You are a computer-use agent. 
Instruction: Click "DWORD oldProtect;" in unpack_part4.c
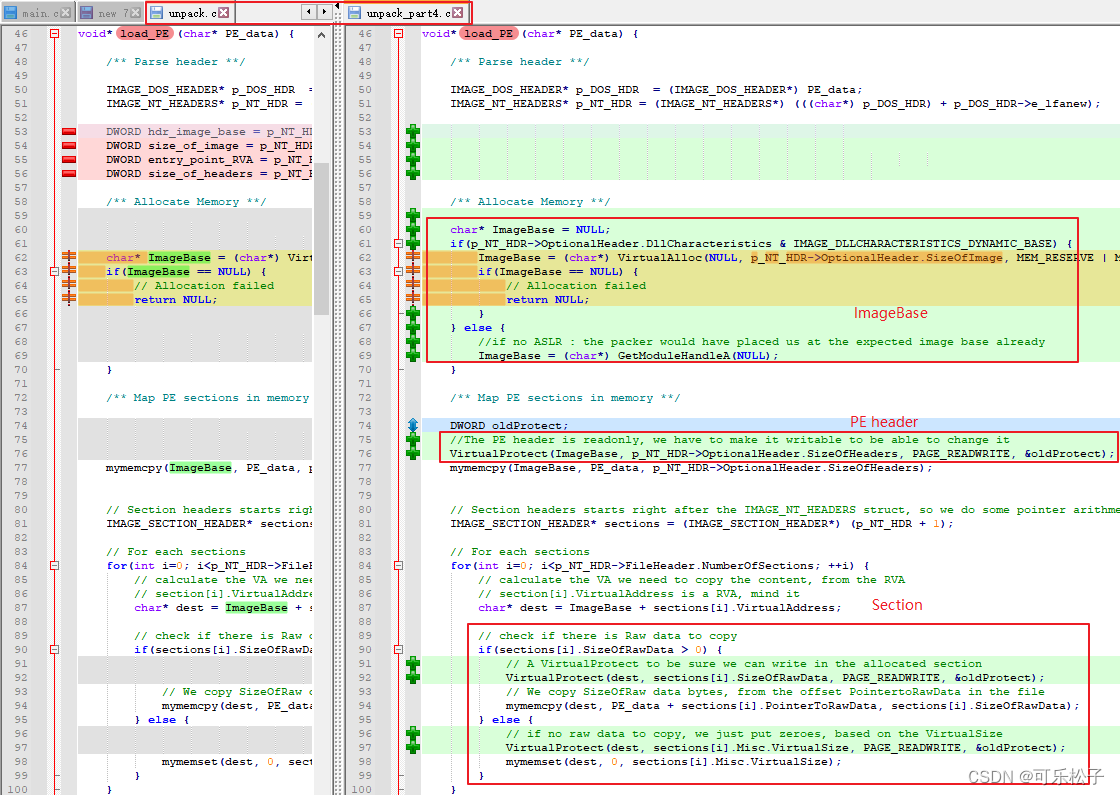coord(509,426)
